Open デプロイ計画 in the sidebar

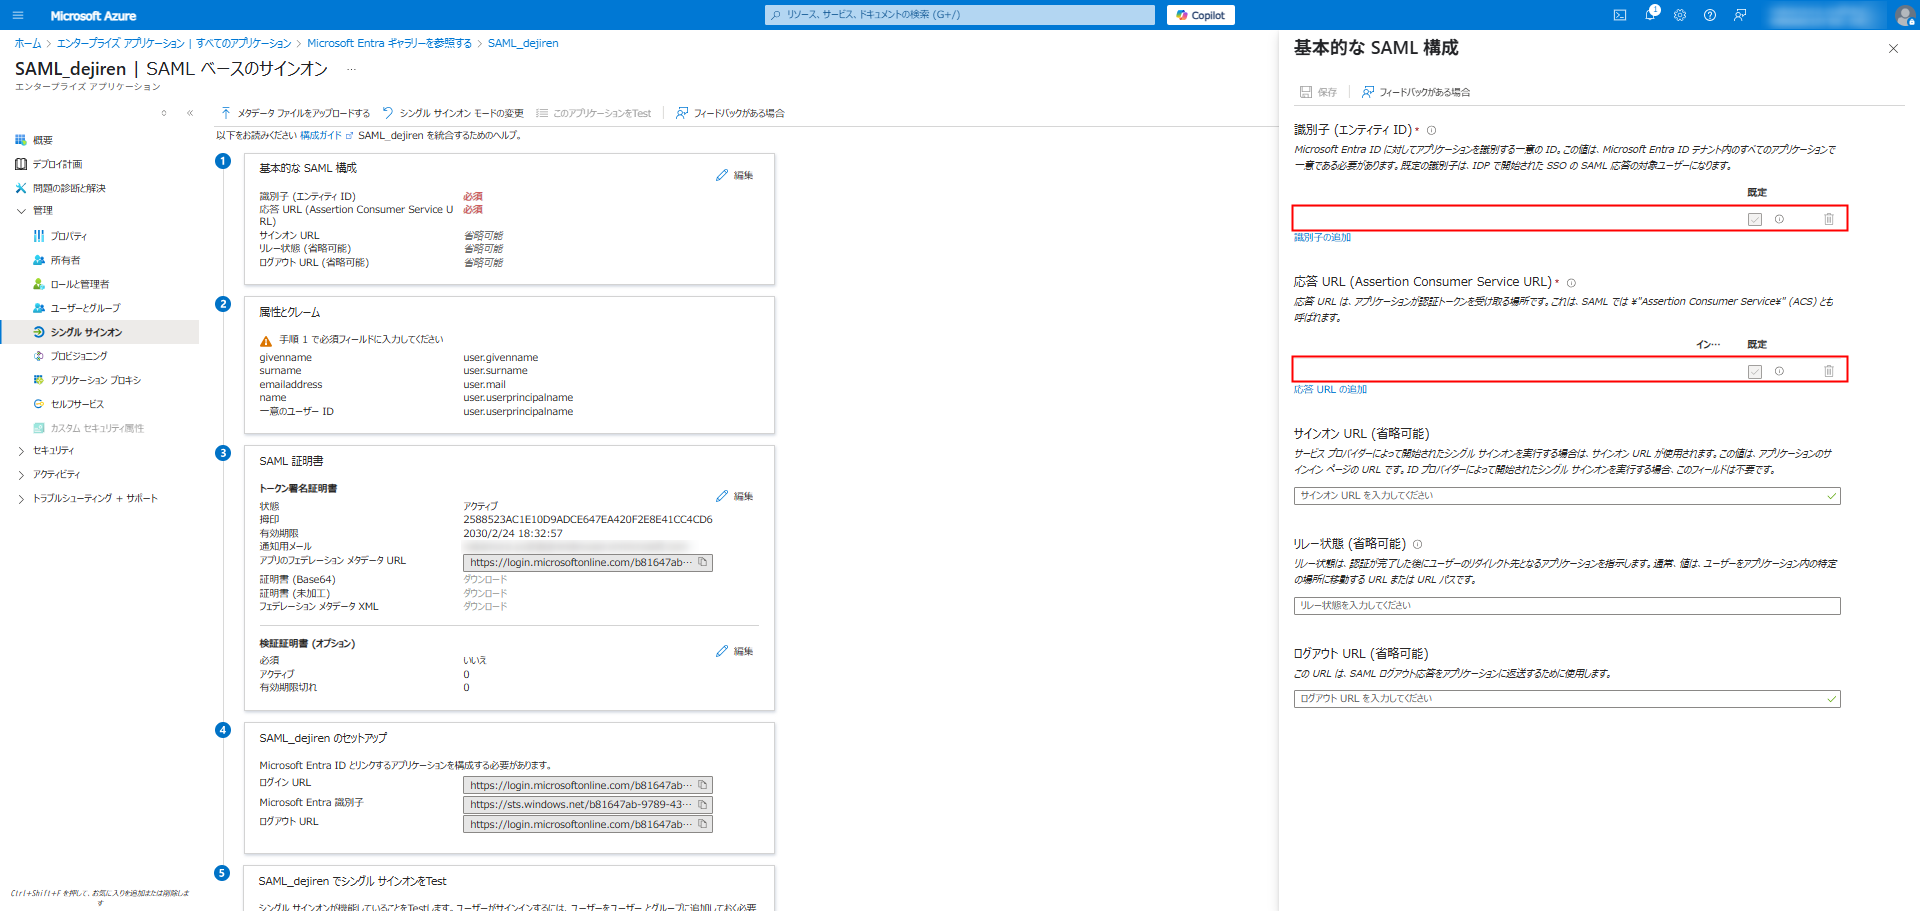pos(57,164)
